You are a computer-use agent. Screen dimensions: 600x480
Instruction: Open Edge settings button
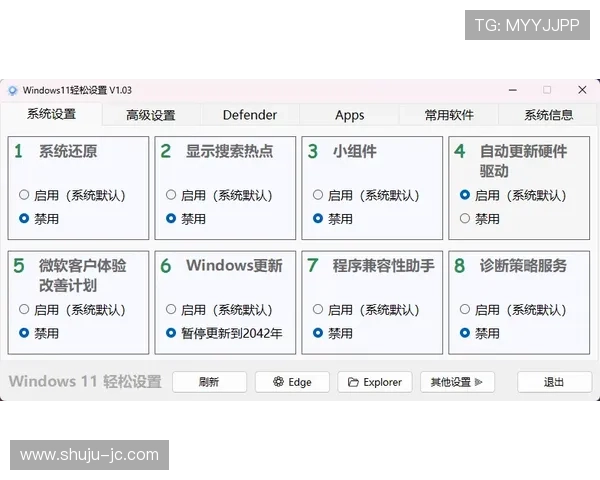coord(292,382)
